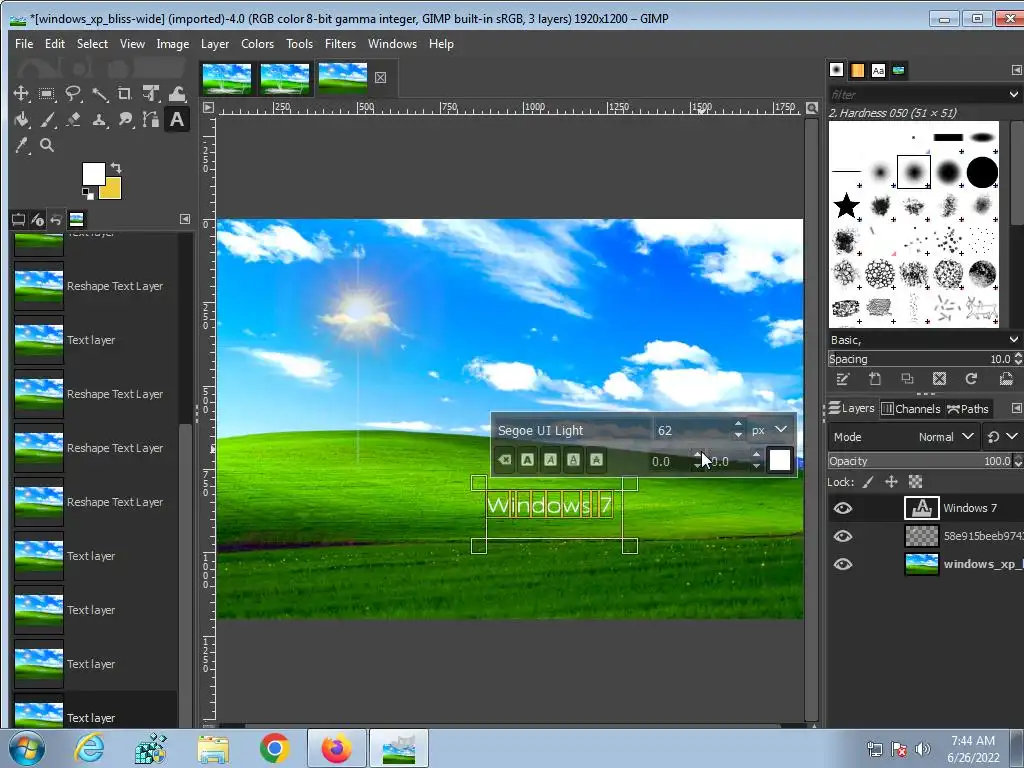
Task: Open Layers dock tab configuration arrow
Action: [x=1016, y=408]
